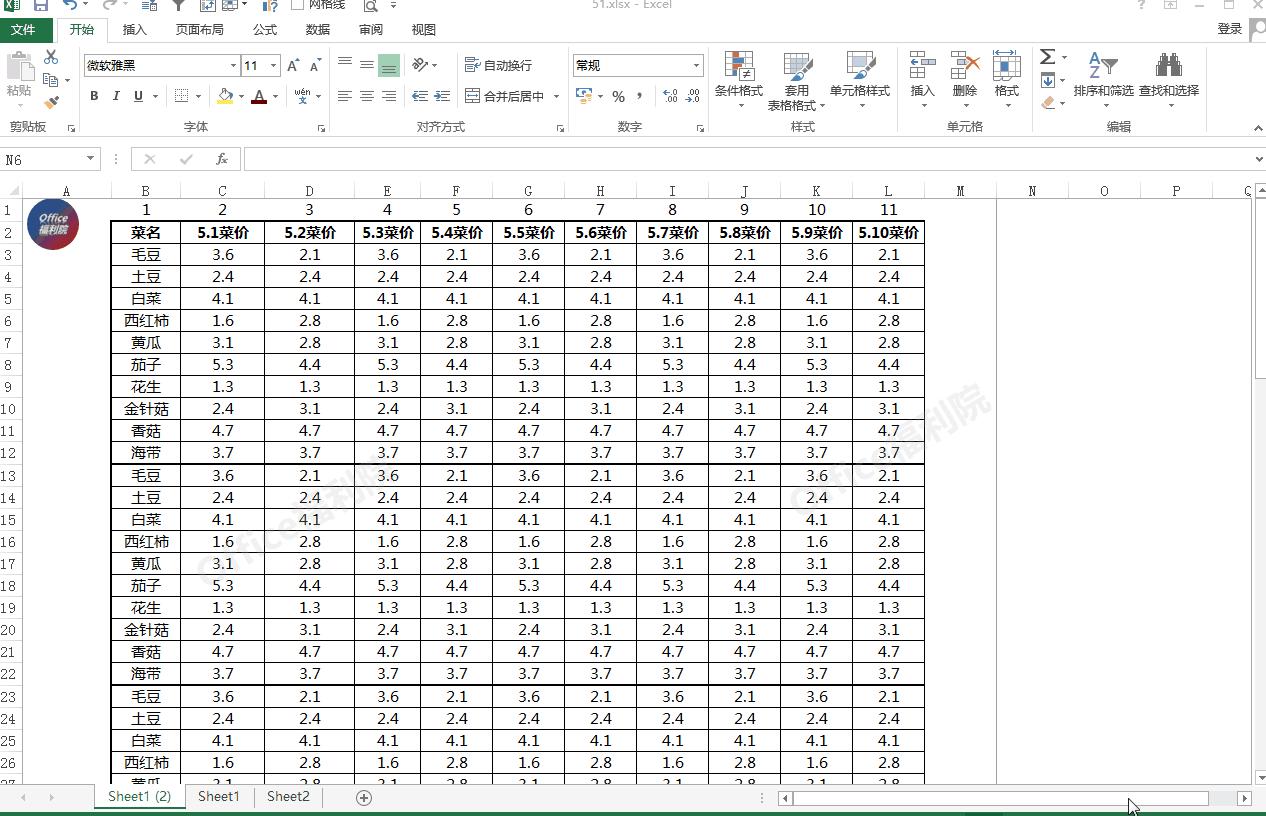Click the Format Painter brush icon

51,102
